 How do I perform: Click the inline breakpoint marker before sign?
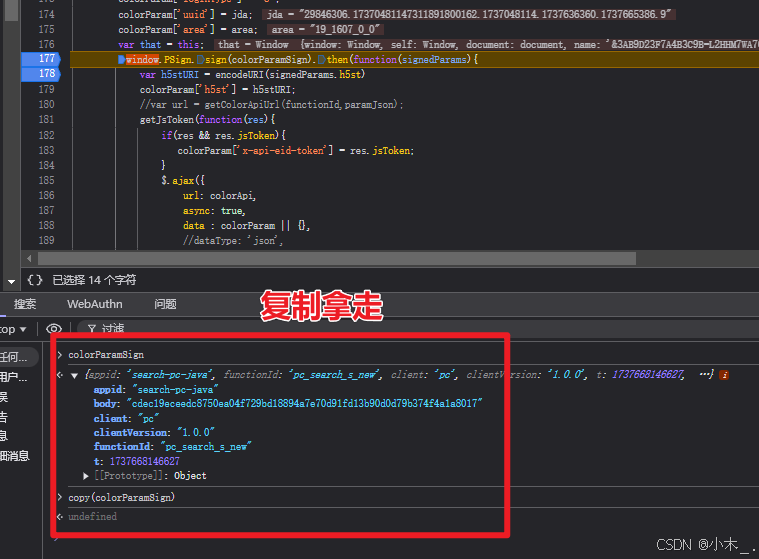tap(200, 60)
